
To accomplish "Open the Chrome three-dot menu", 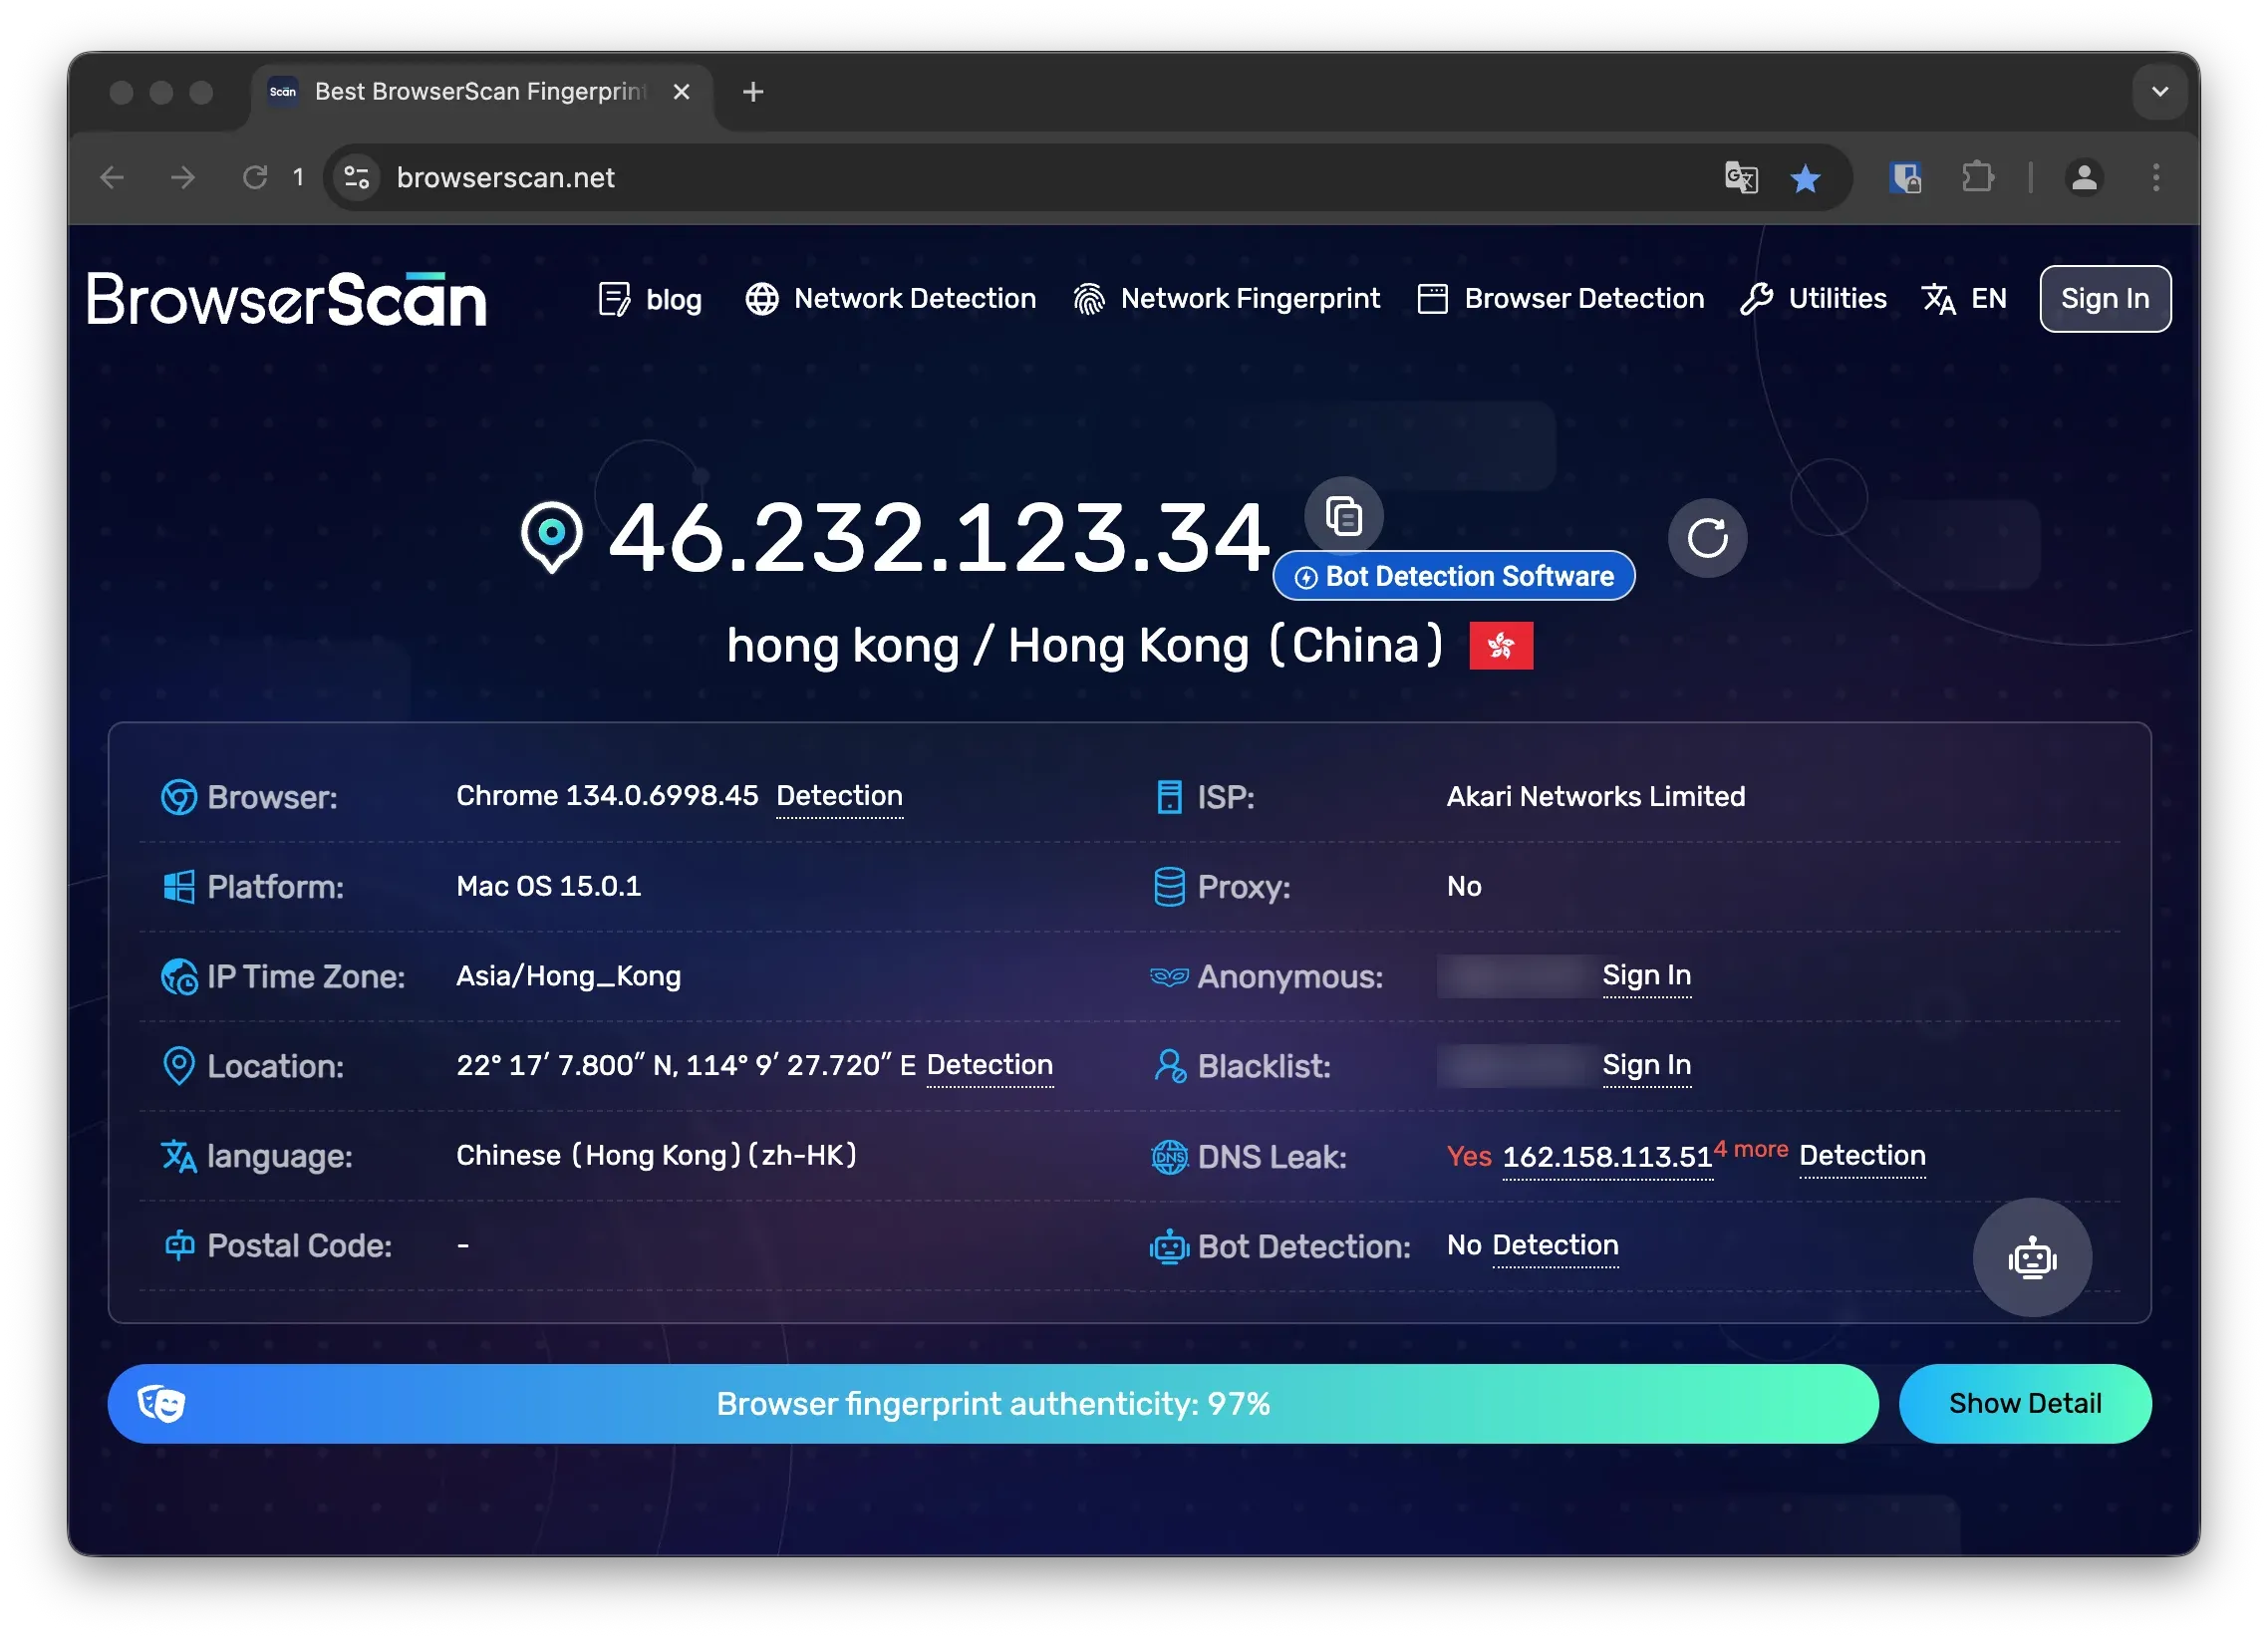I will tap(2155, 178).
